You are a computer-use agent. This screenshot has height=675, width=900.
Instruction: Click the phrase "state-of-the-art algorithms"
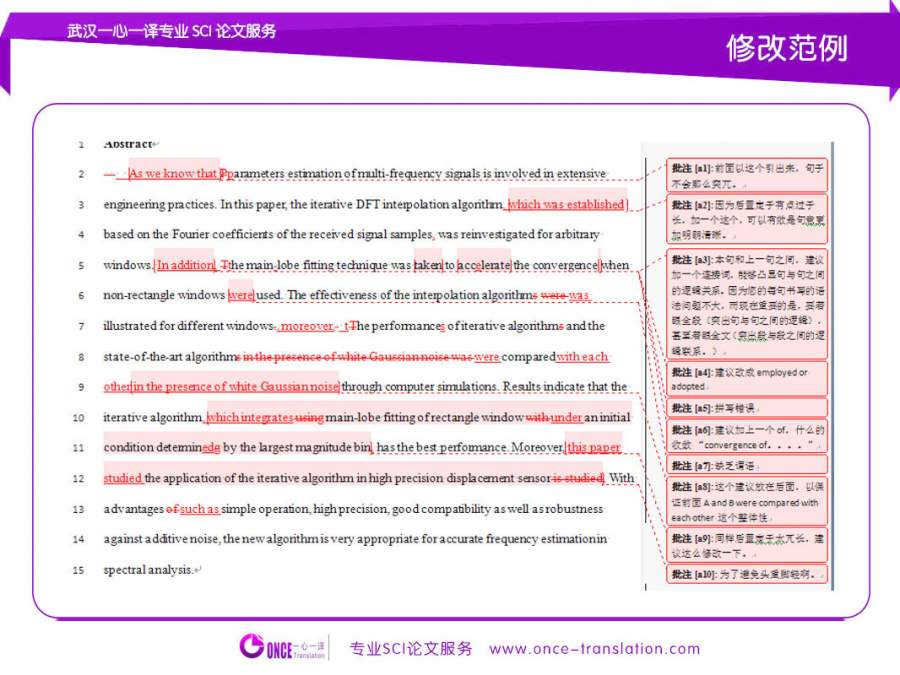[172, 356]
